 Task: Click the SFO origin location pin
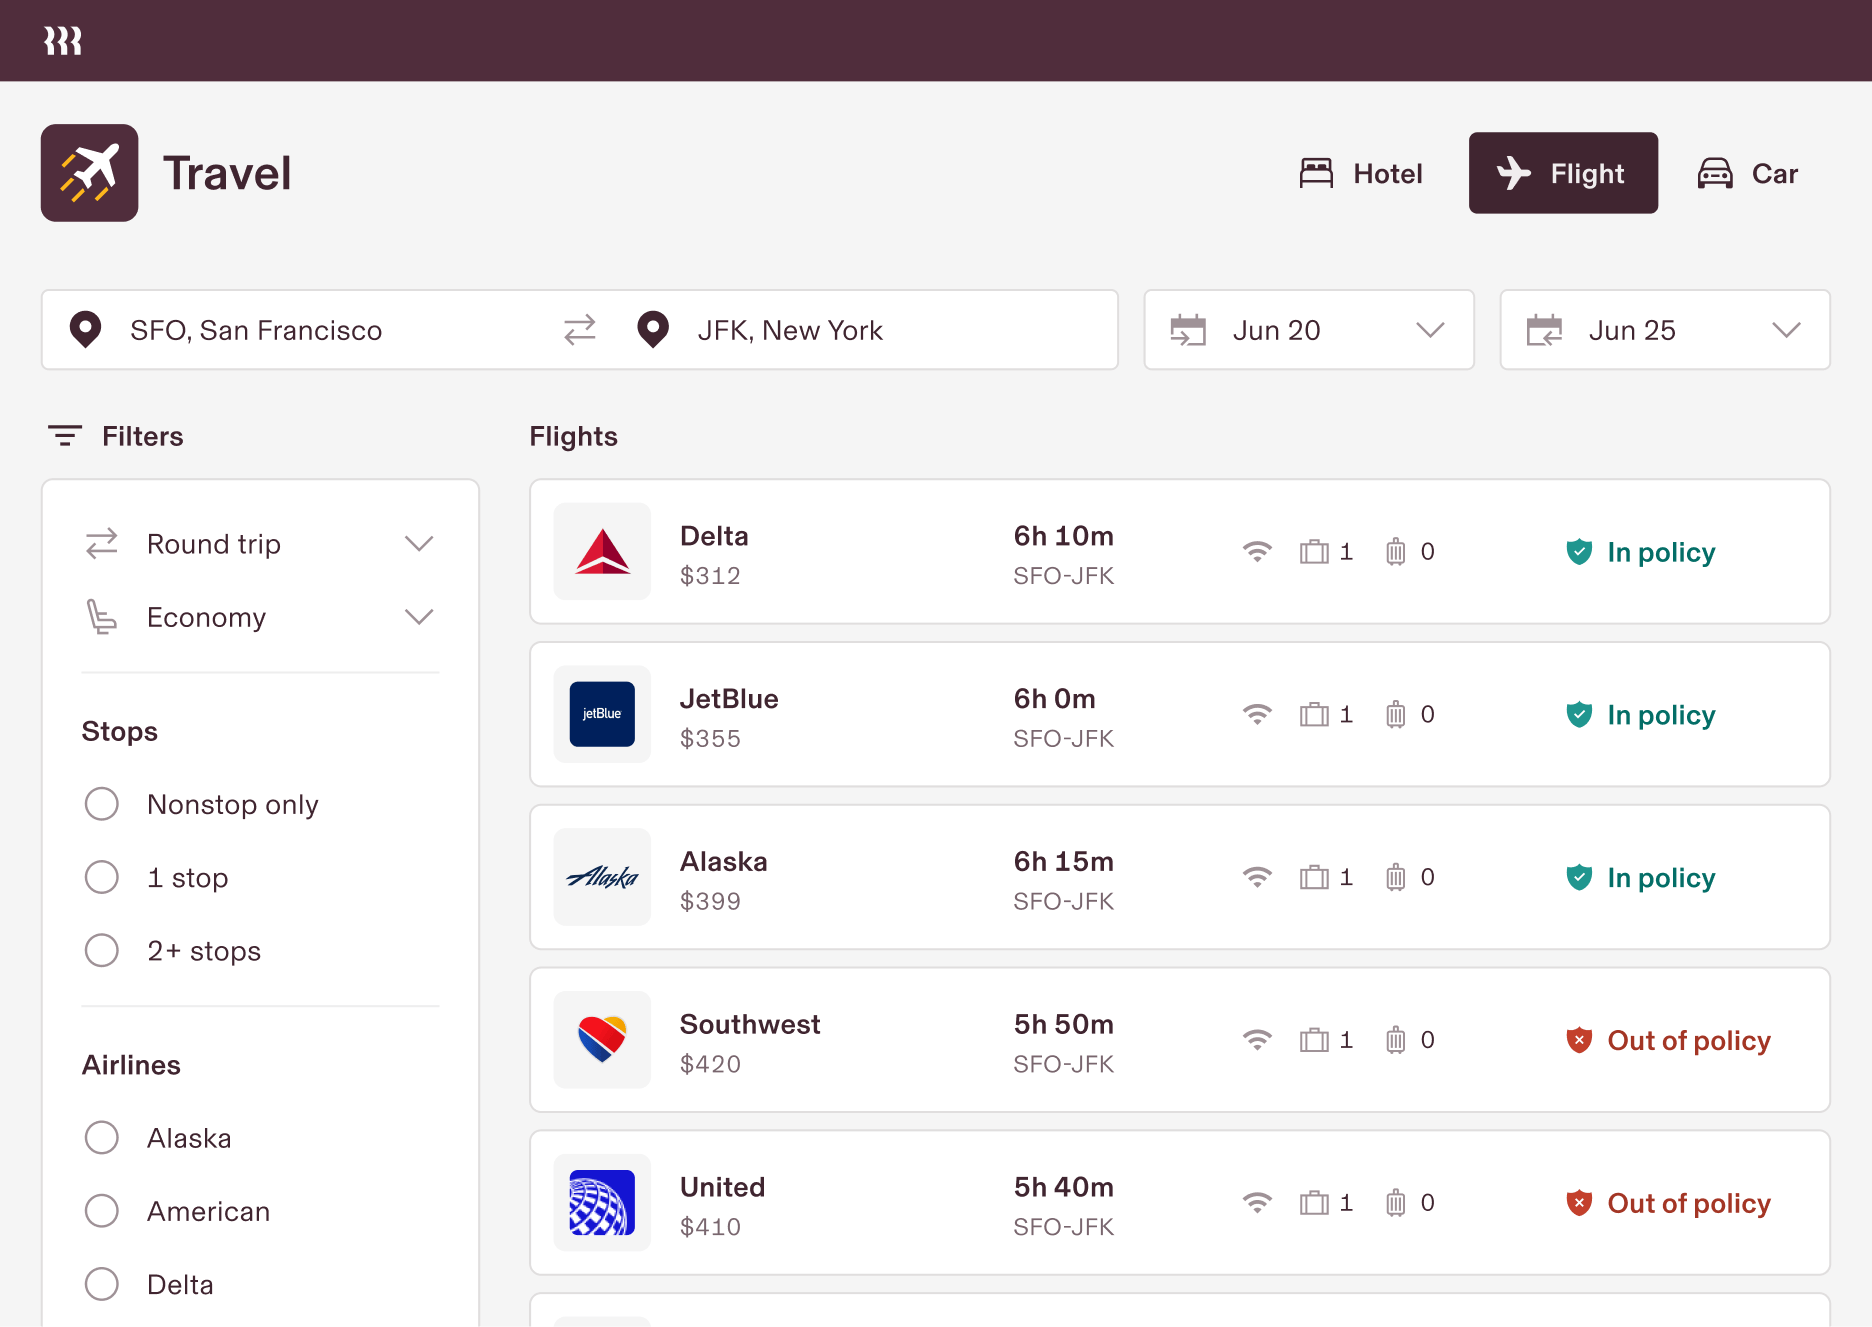point(86,330)
